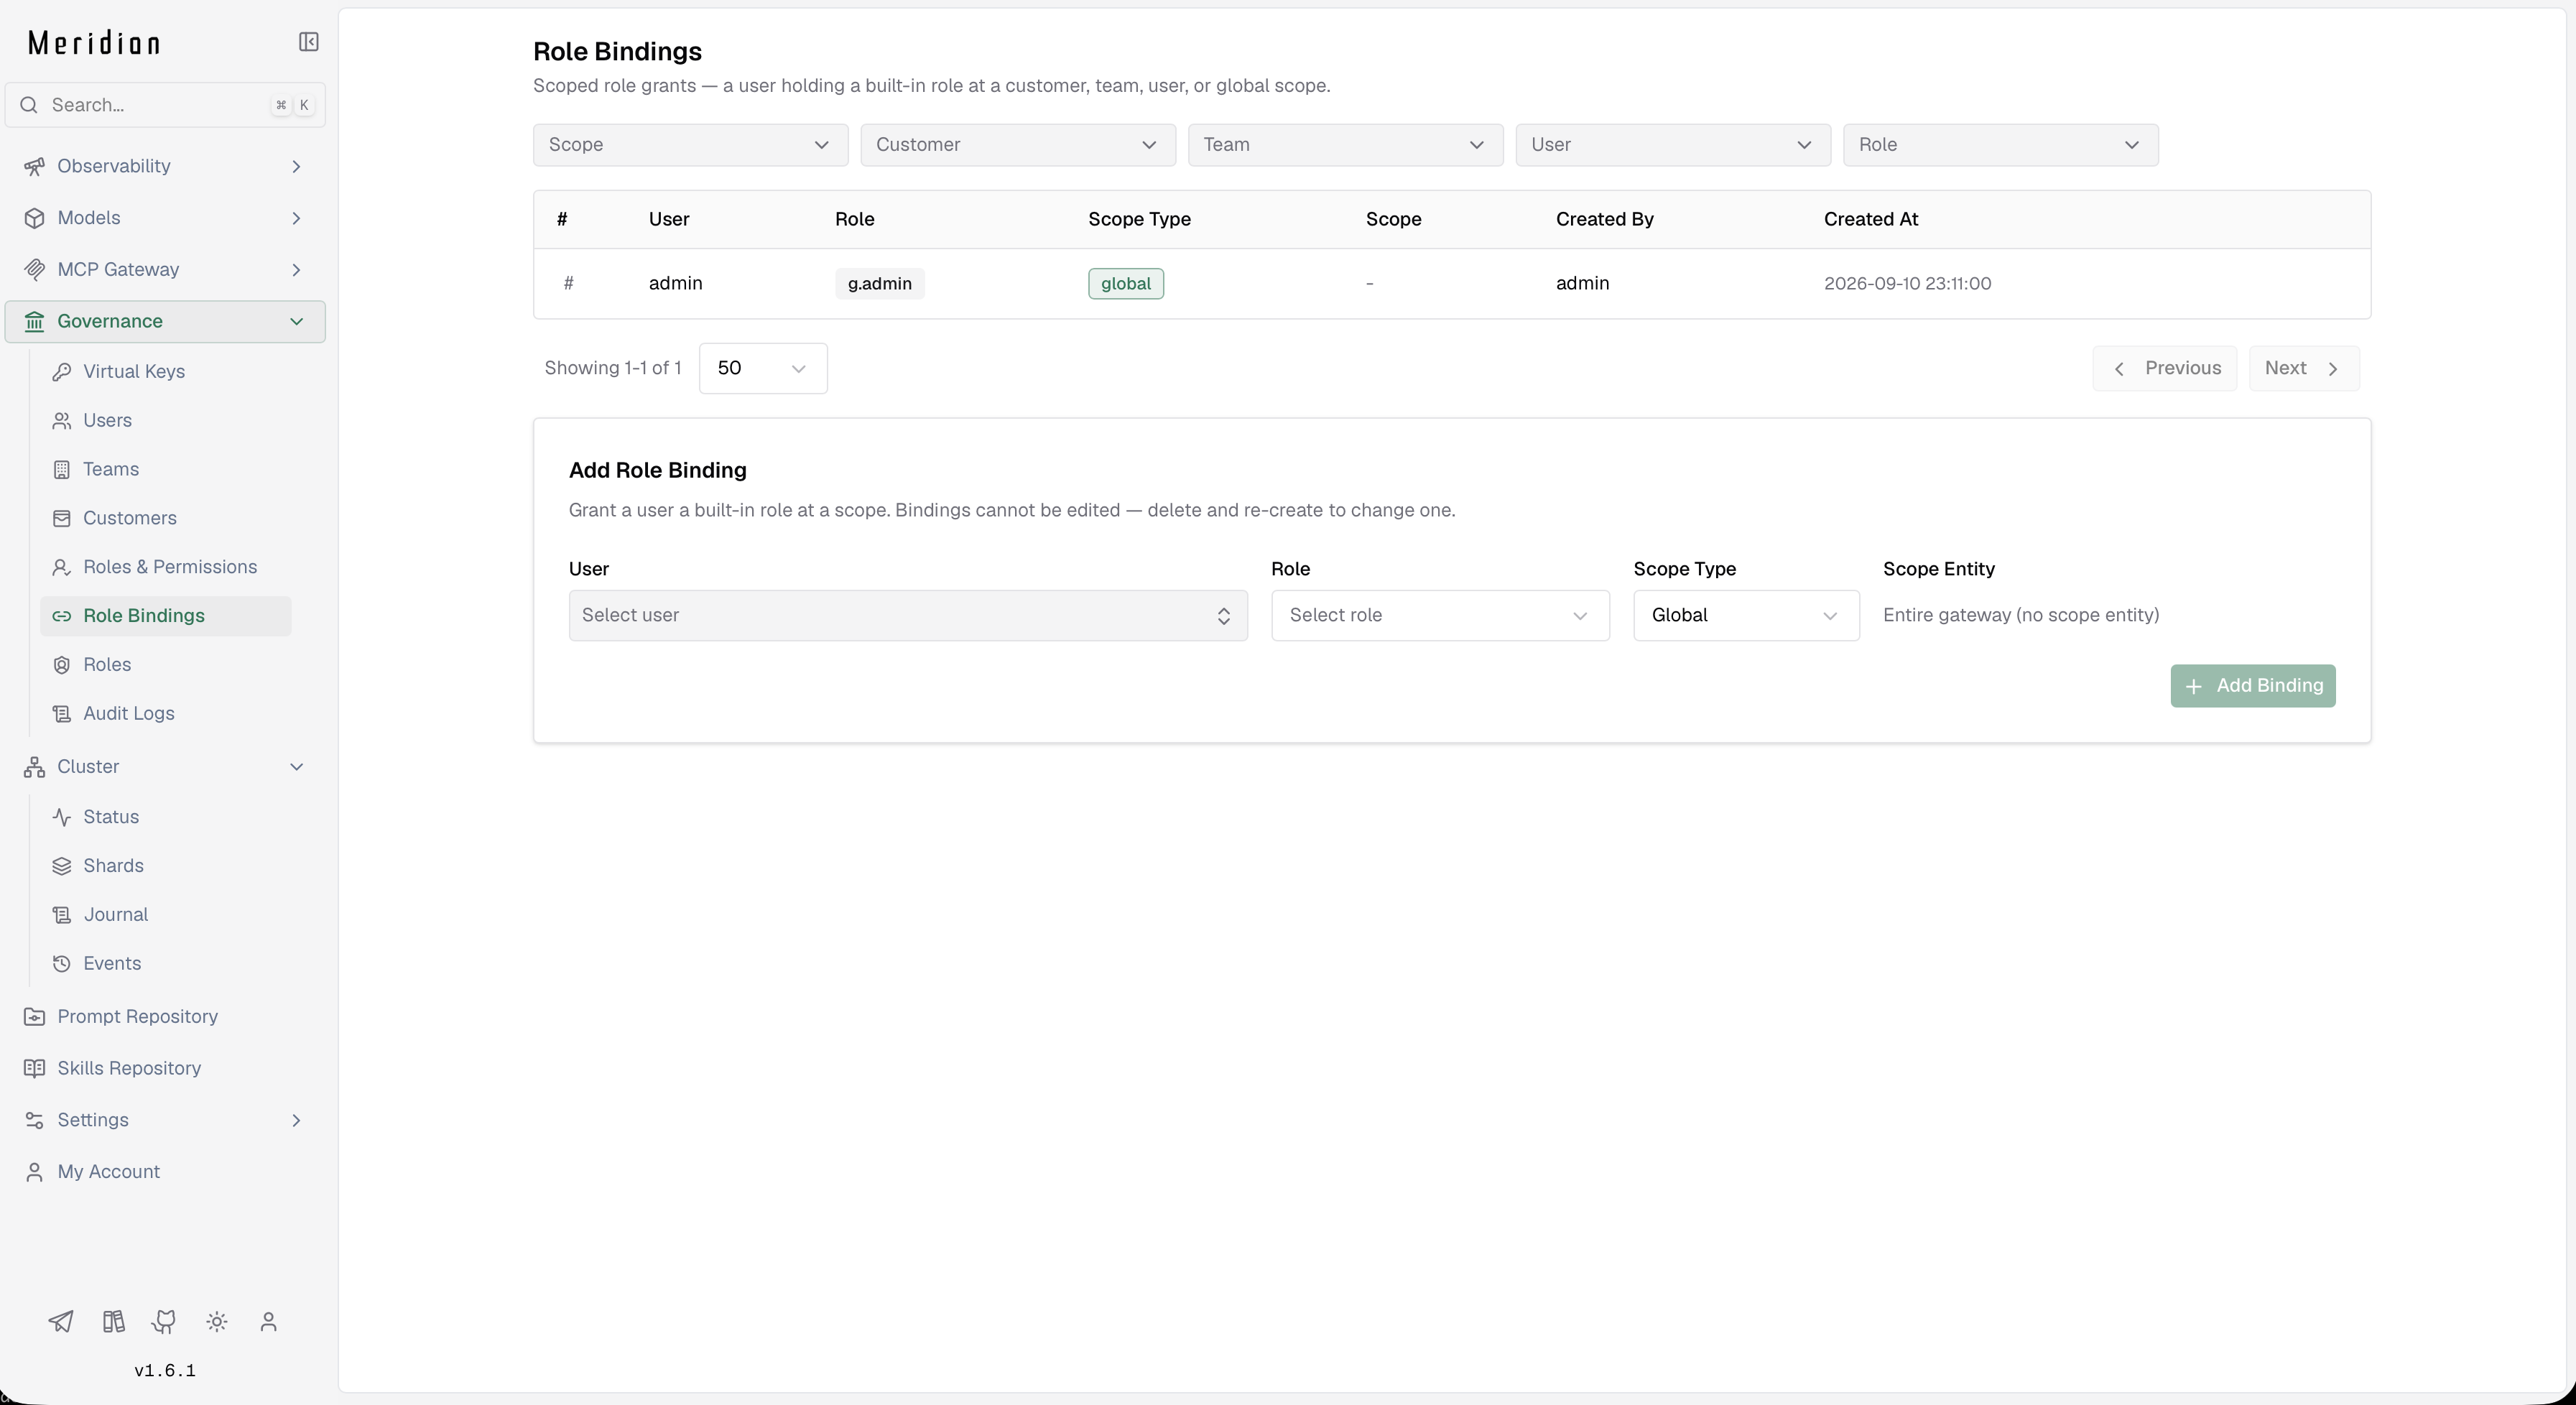Collapse the Cluster section chevron
Screen dimensions: 2576x1405
(296, 767)
